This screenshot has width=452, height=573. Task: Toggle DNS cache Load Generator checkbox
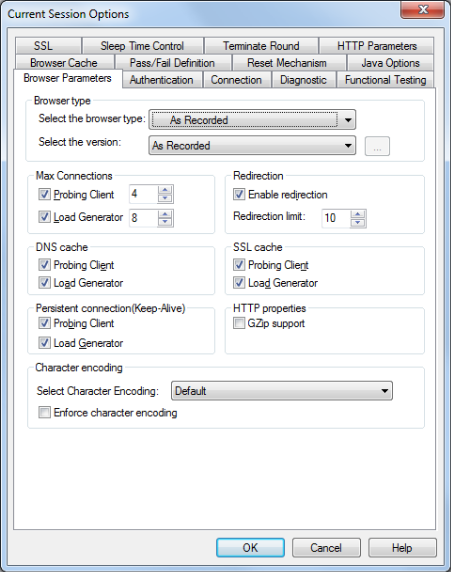44,282
